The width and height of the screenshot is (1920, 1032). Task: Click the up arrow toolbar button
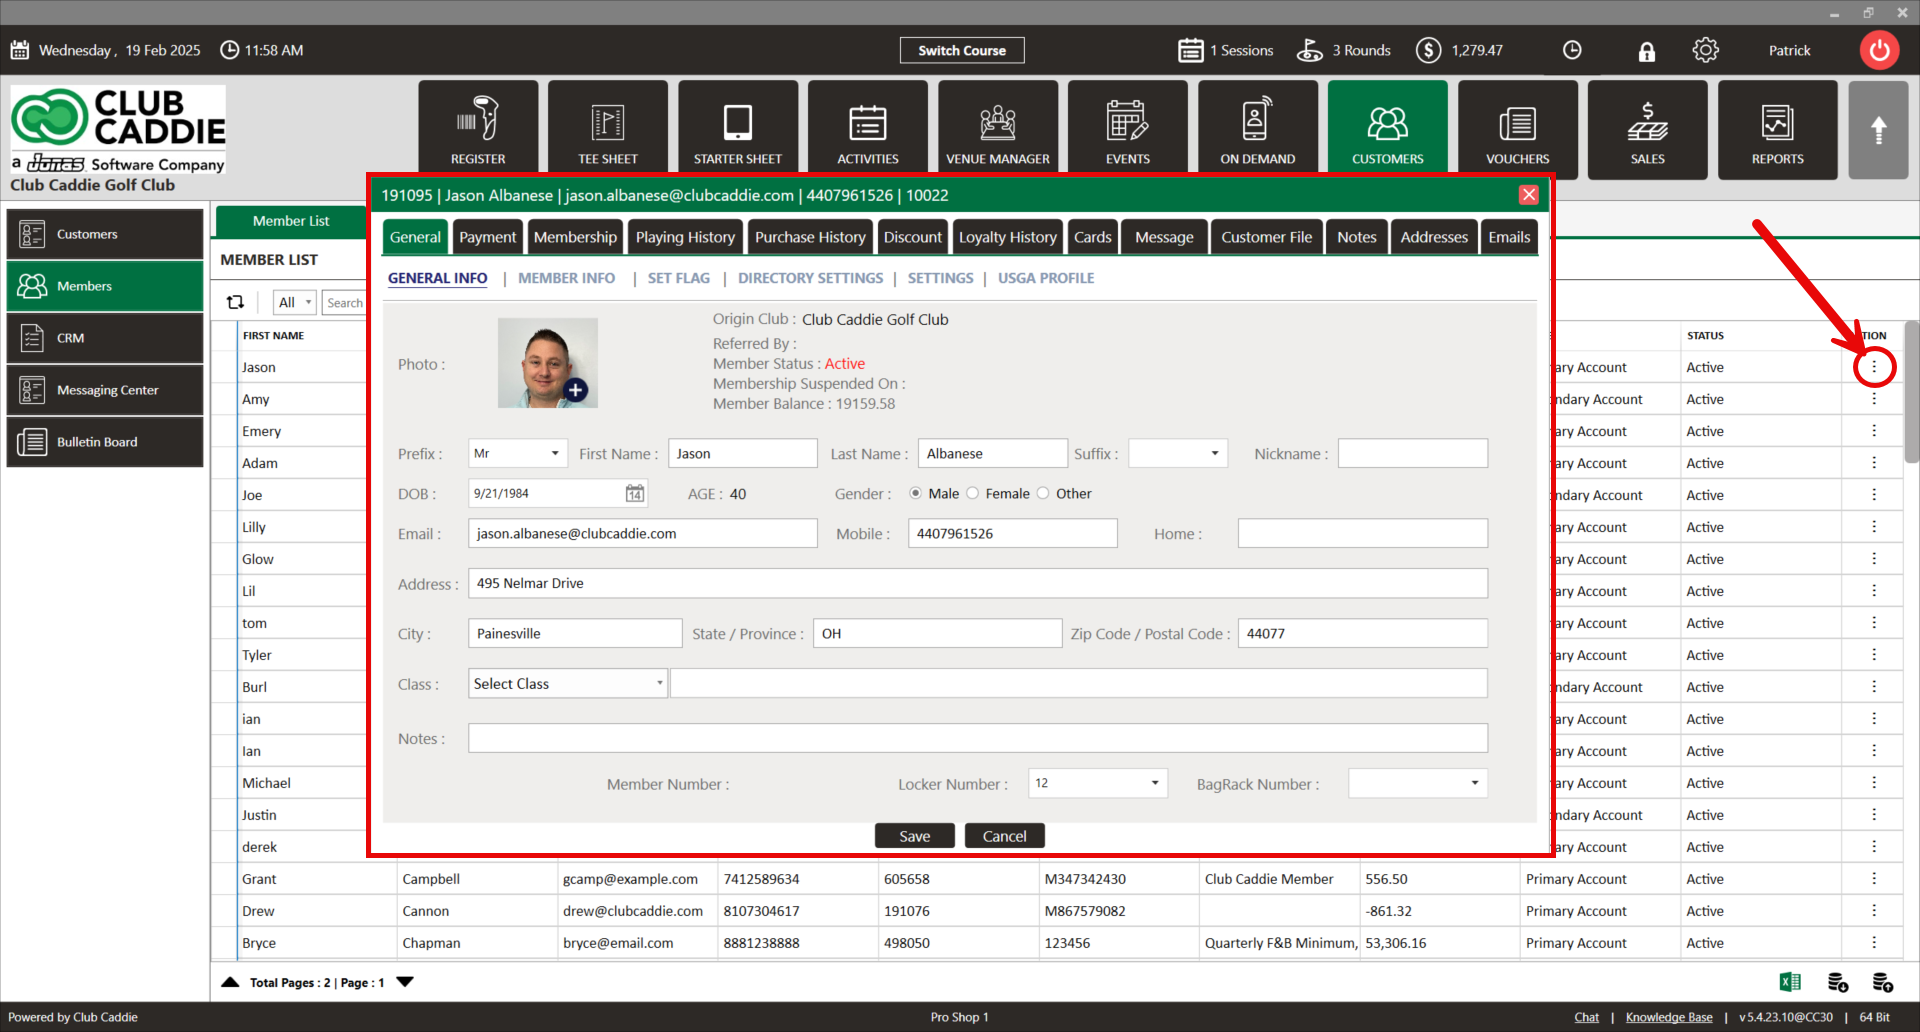pos(1879,130)
